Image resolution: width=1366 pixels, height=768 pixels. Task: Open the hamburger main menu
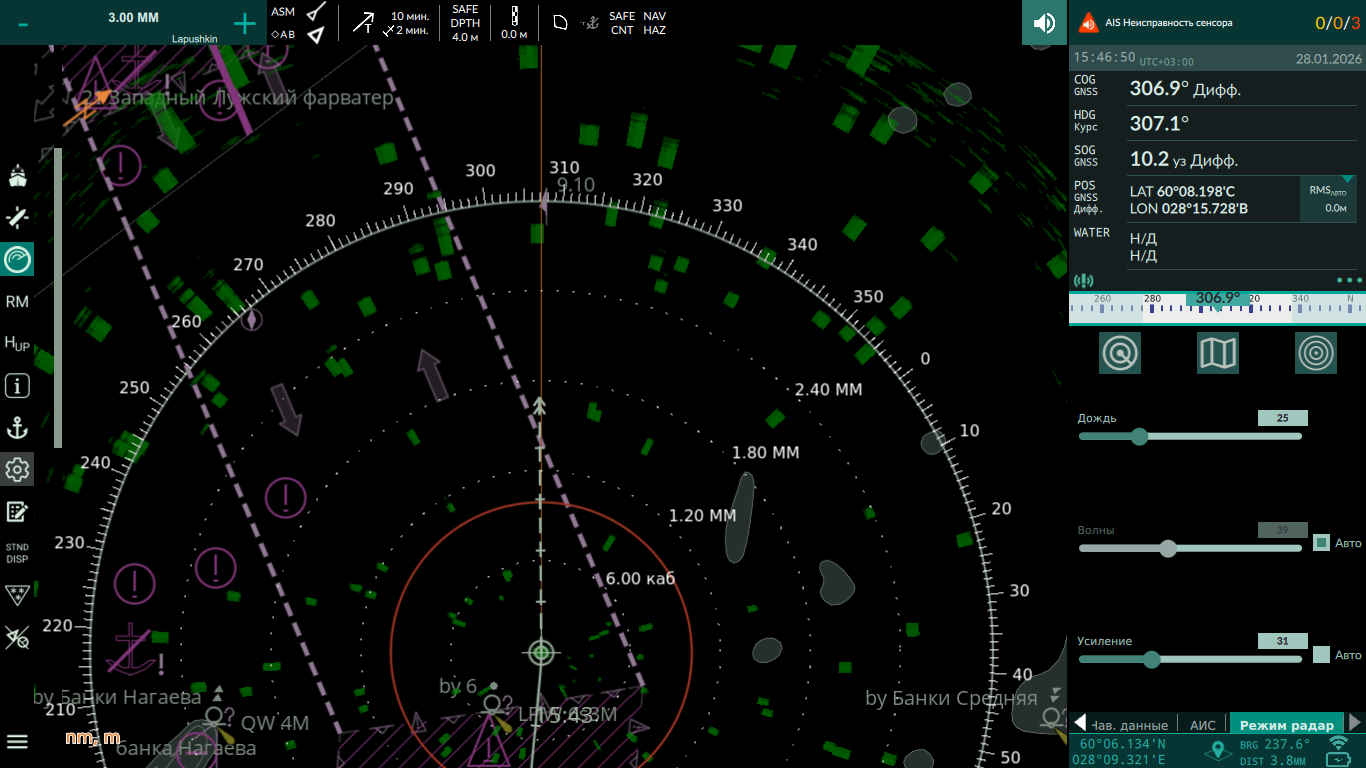click(17, 741)
